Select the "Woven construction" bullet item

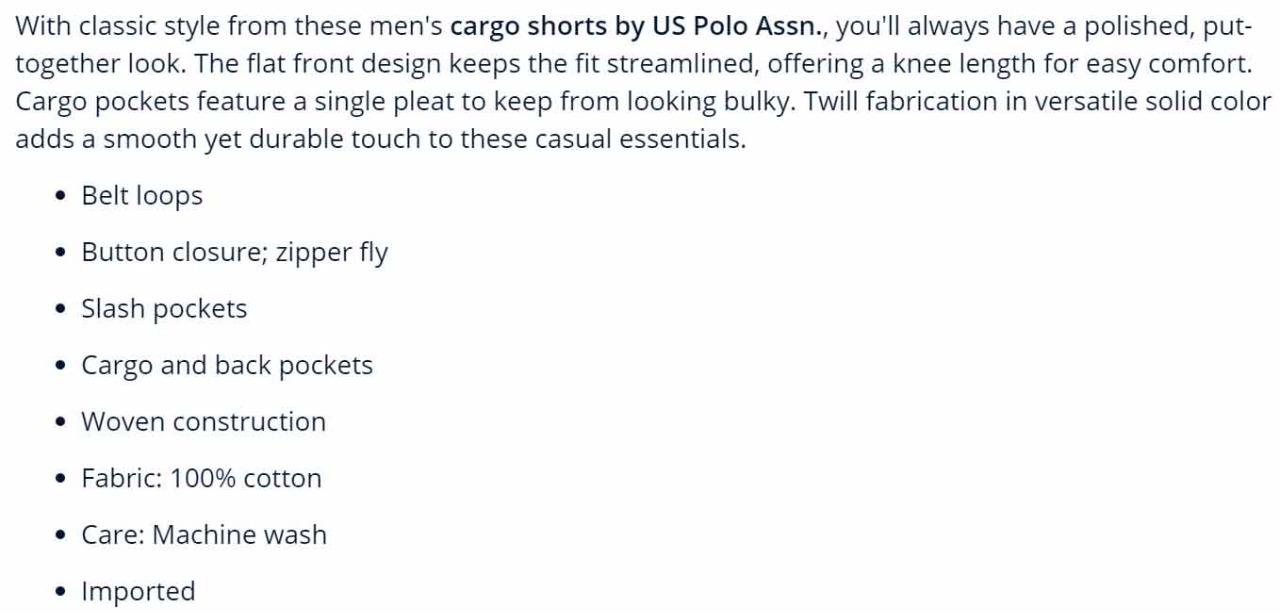point(203,422)
